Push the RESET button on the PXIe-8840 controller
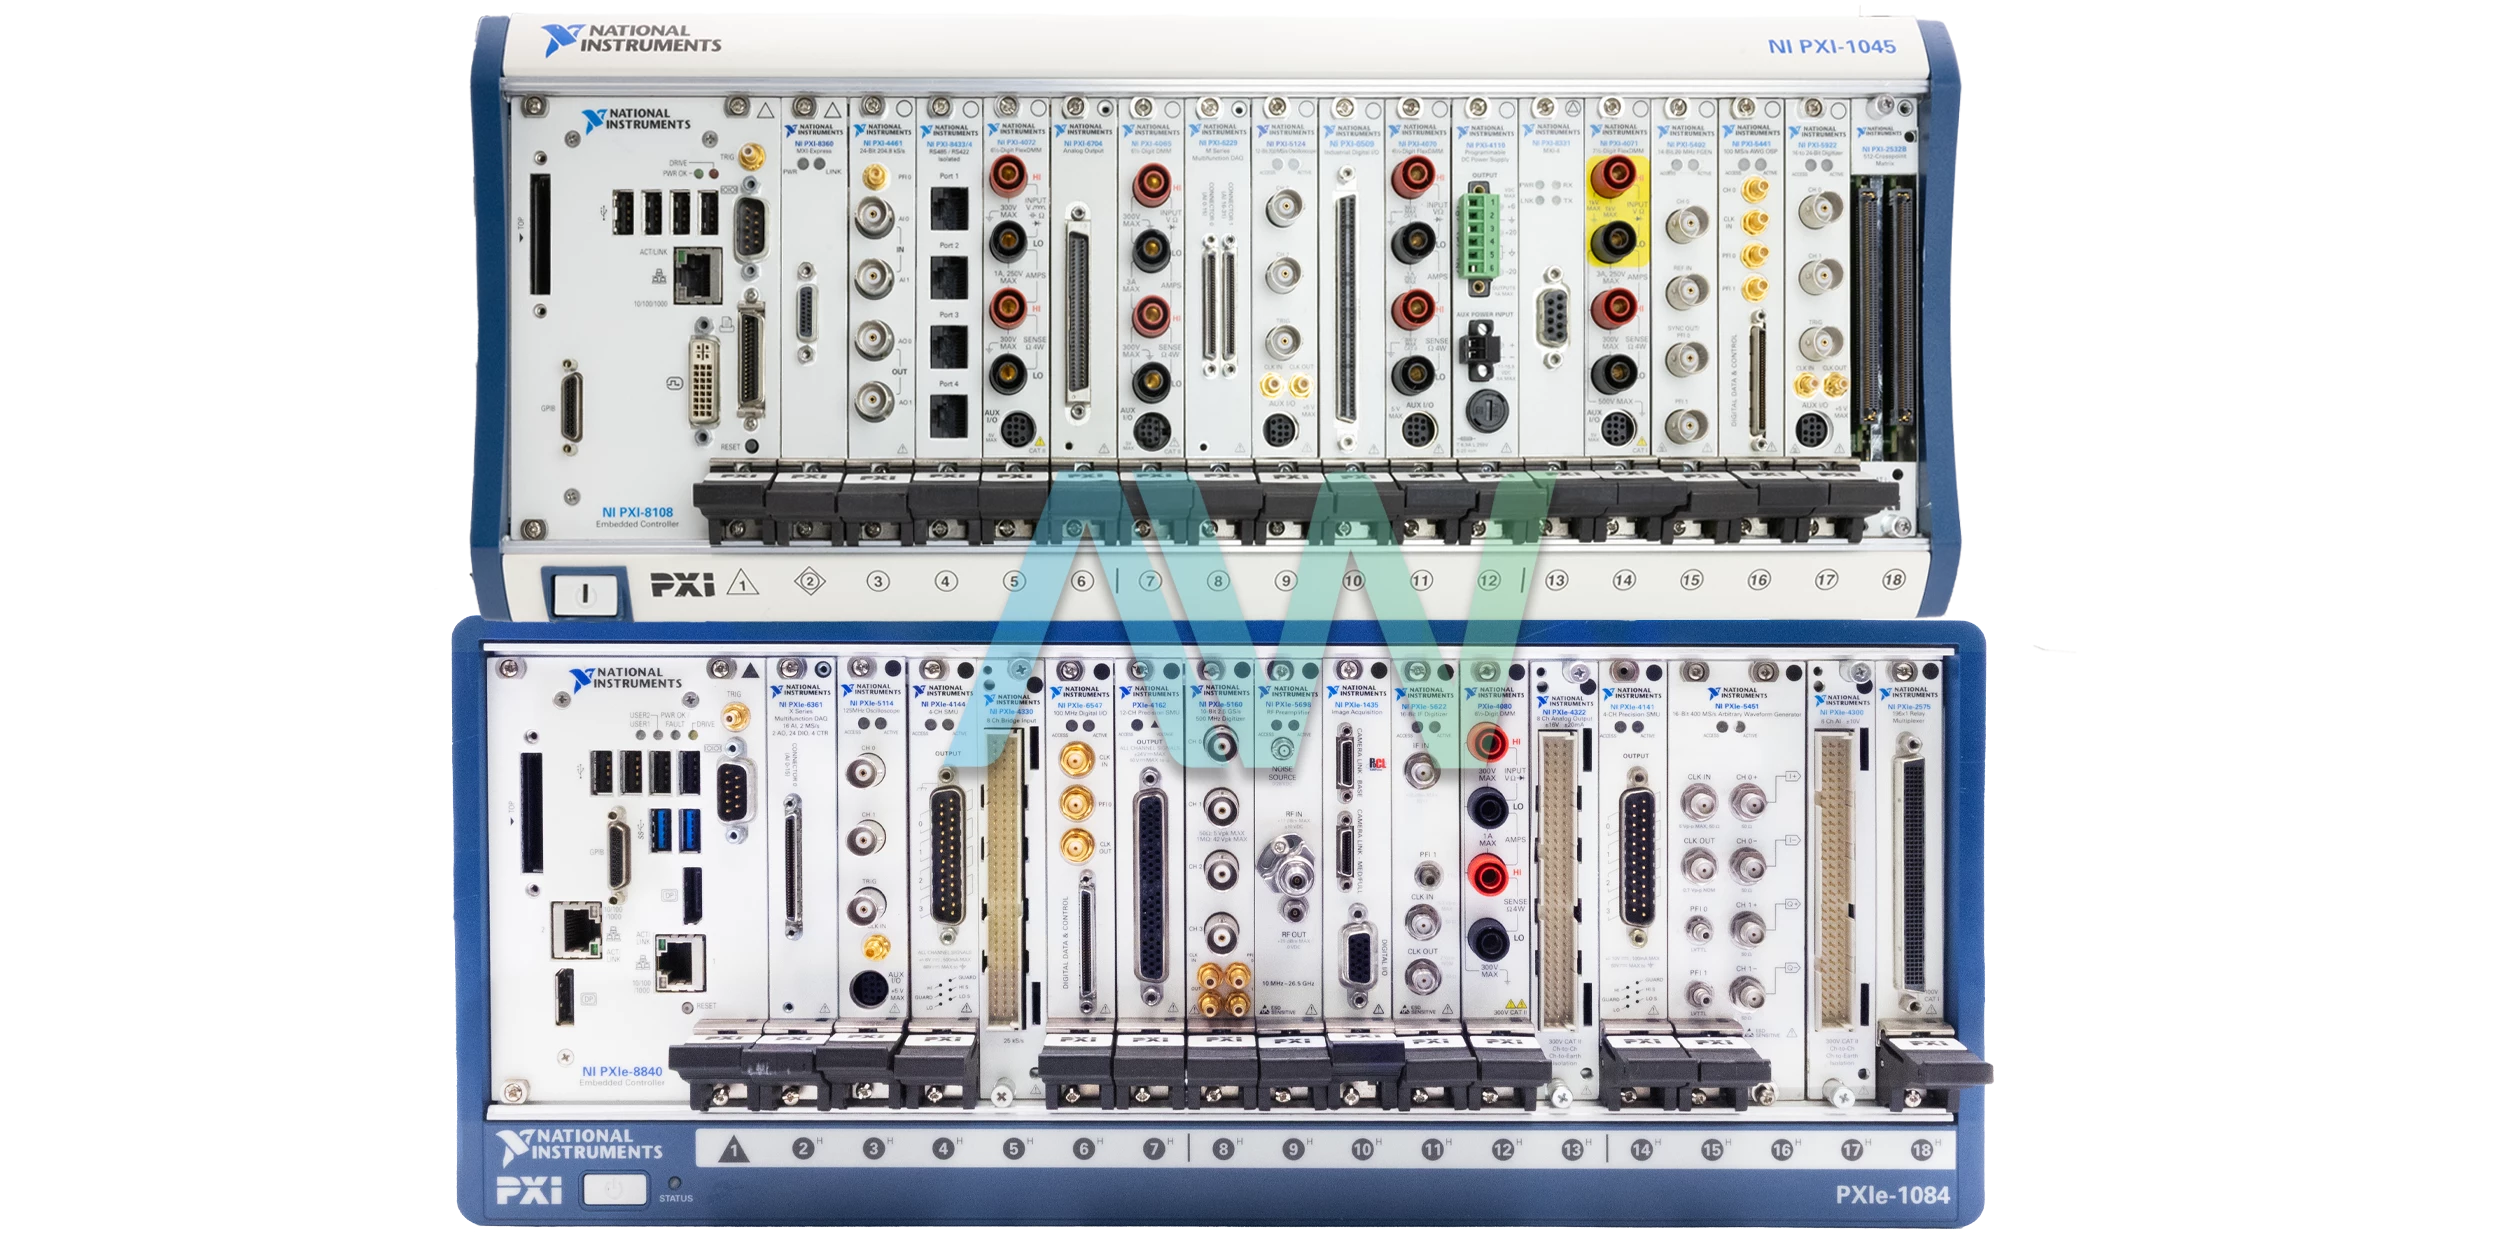Image resolution: width=2500 pixels, height=1238 pixels. pos(688,1006)
